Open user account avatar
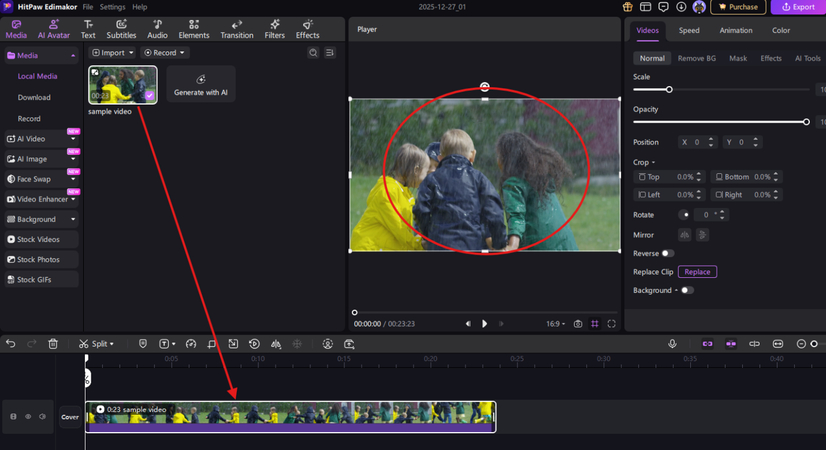The image size is (826, 450). point(699,7)
